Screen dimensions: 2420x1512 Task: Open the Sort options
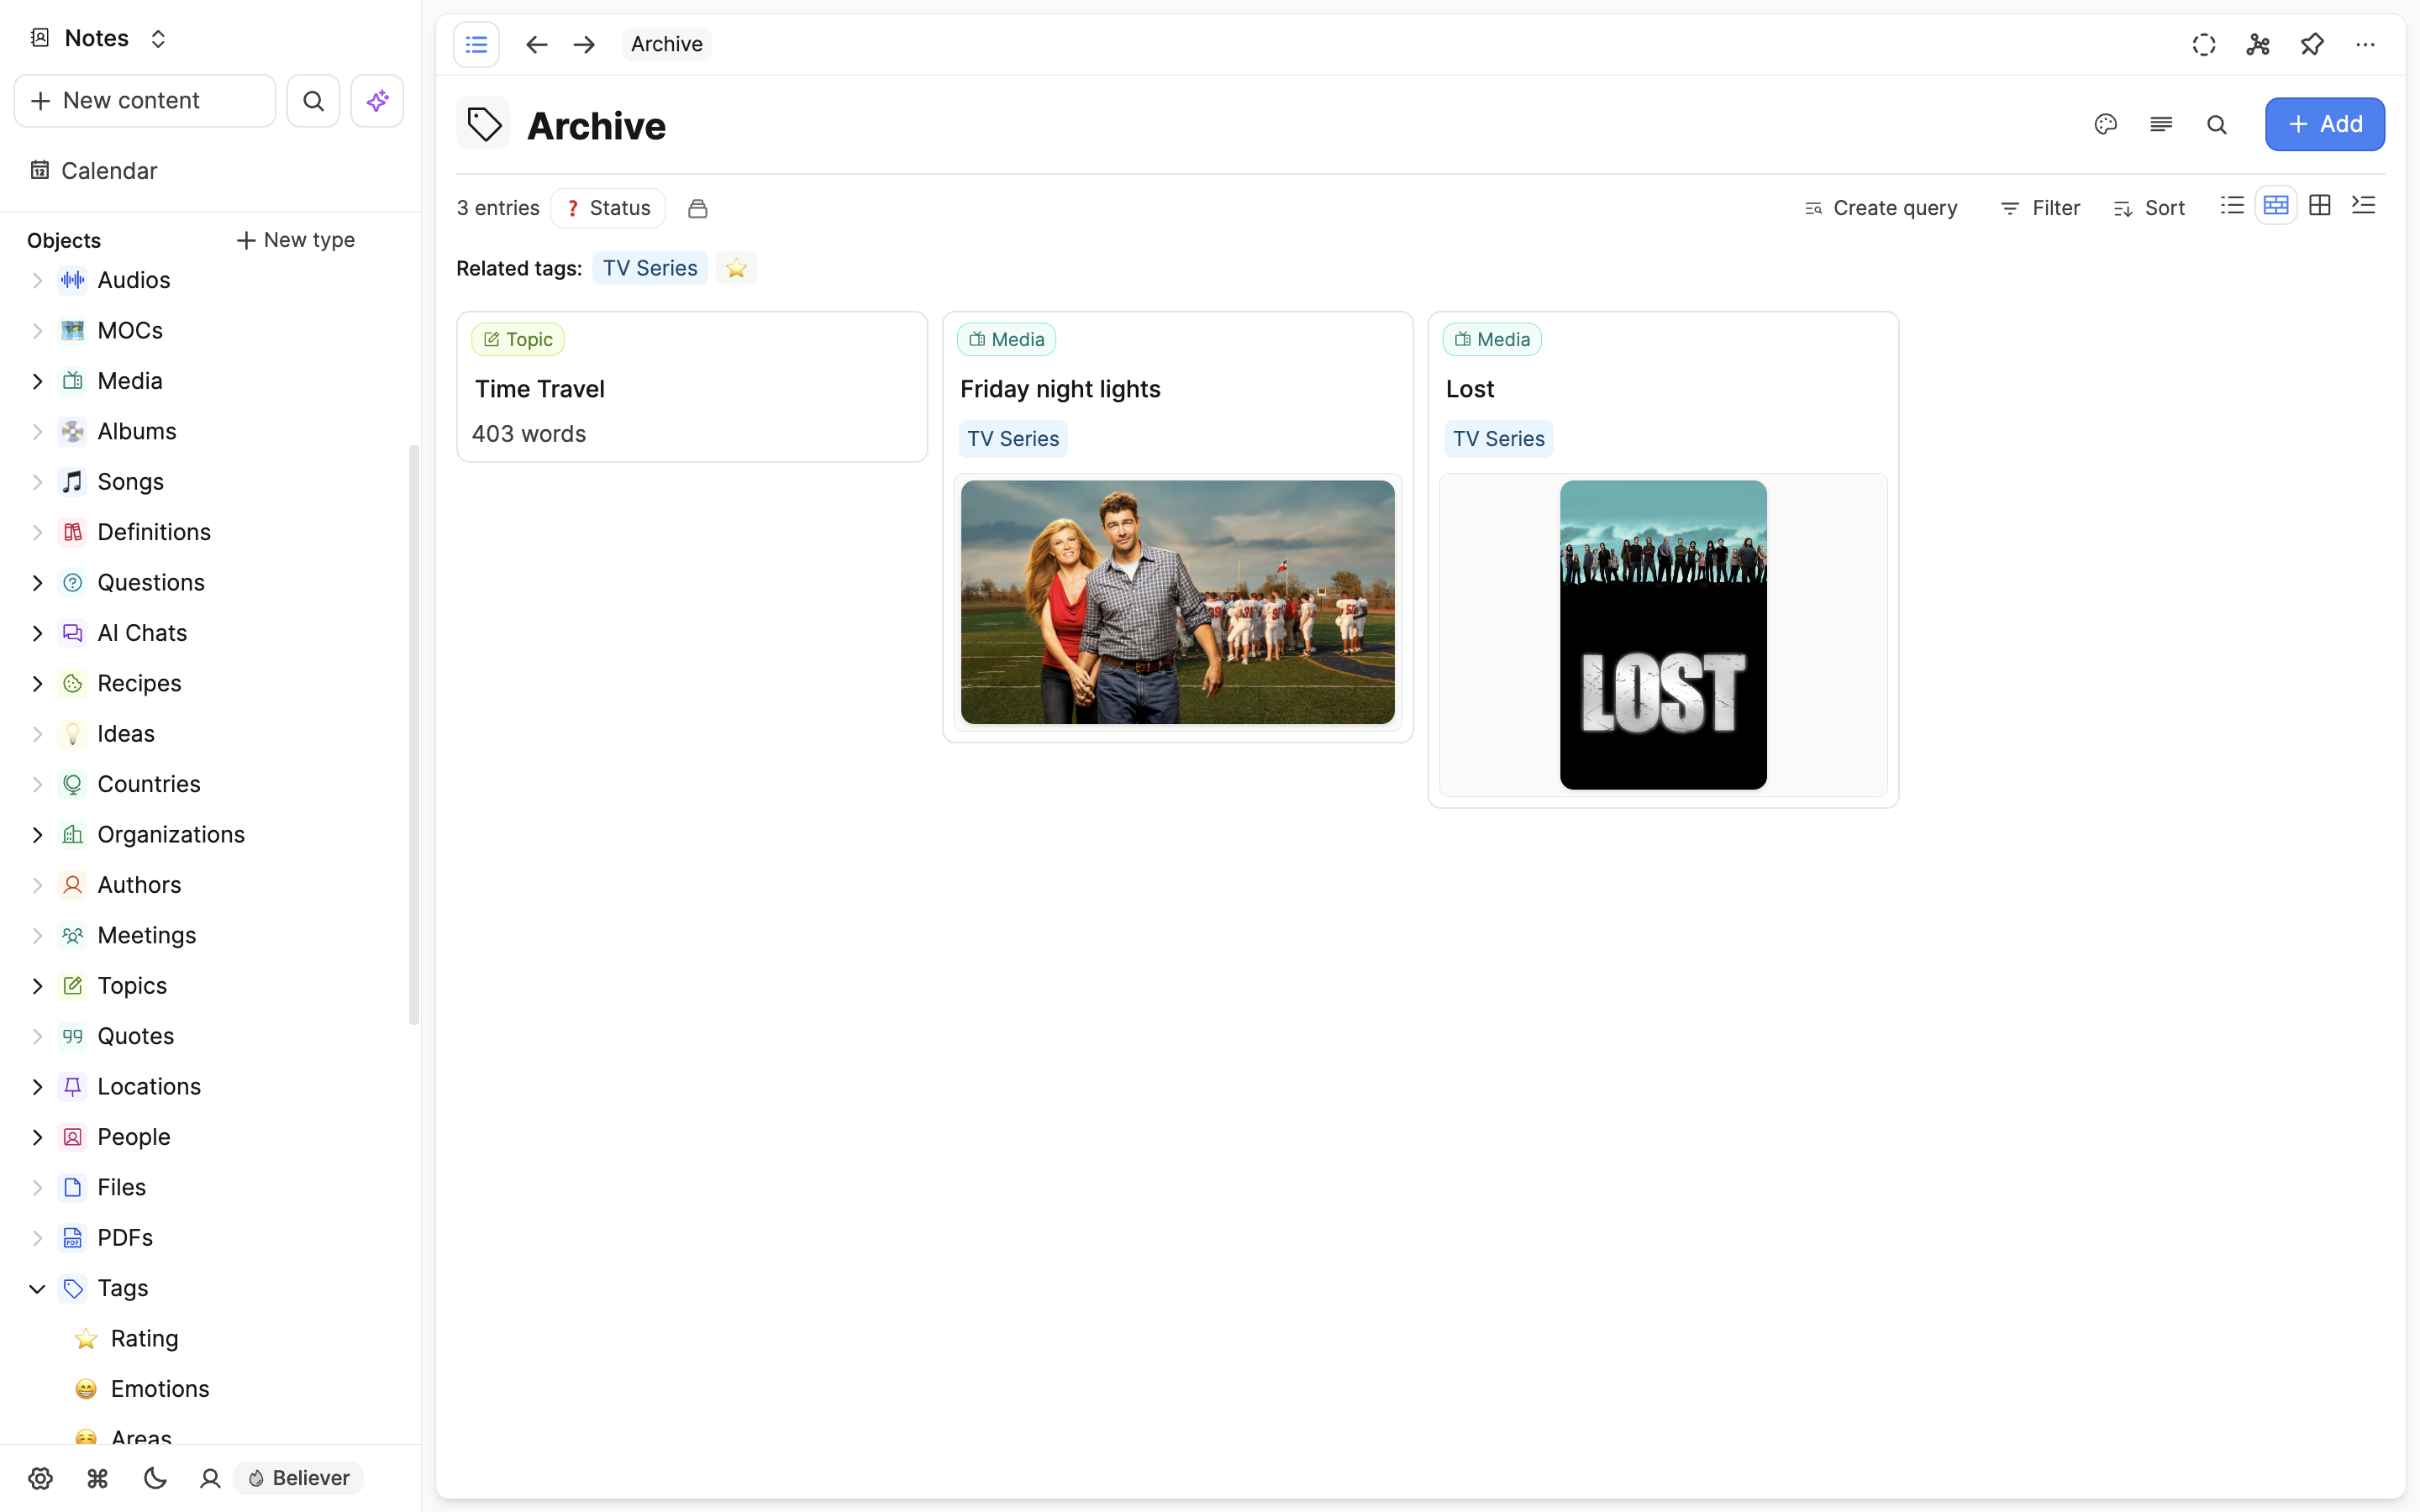[2149, 208]
